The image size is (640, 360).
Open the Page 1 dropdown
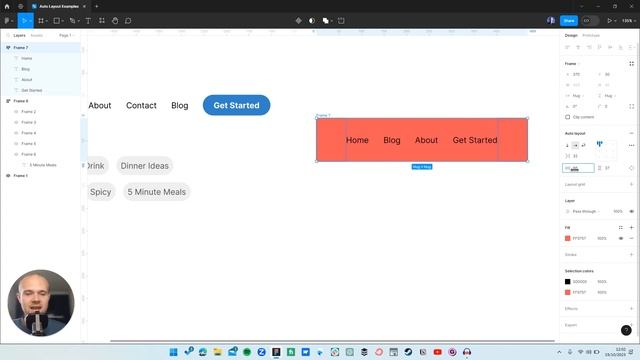(x=67, y=36)
